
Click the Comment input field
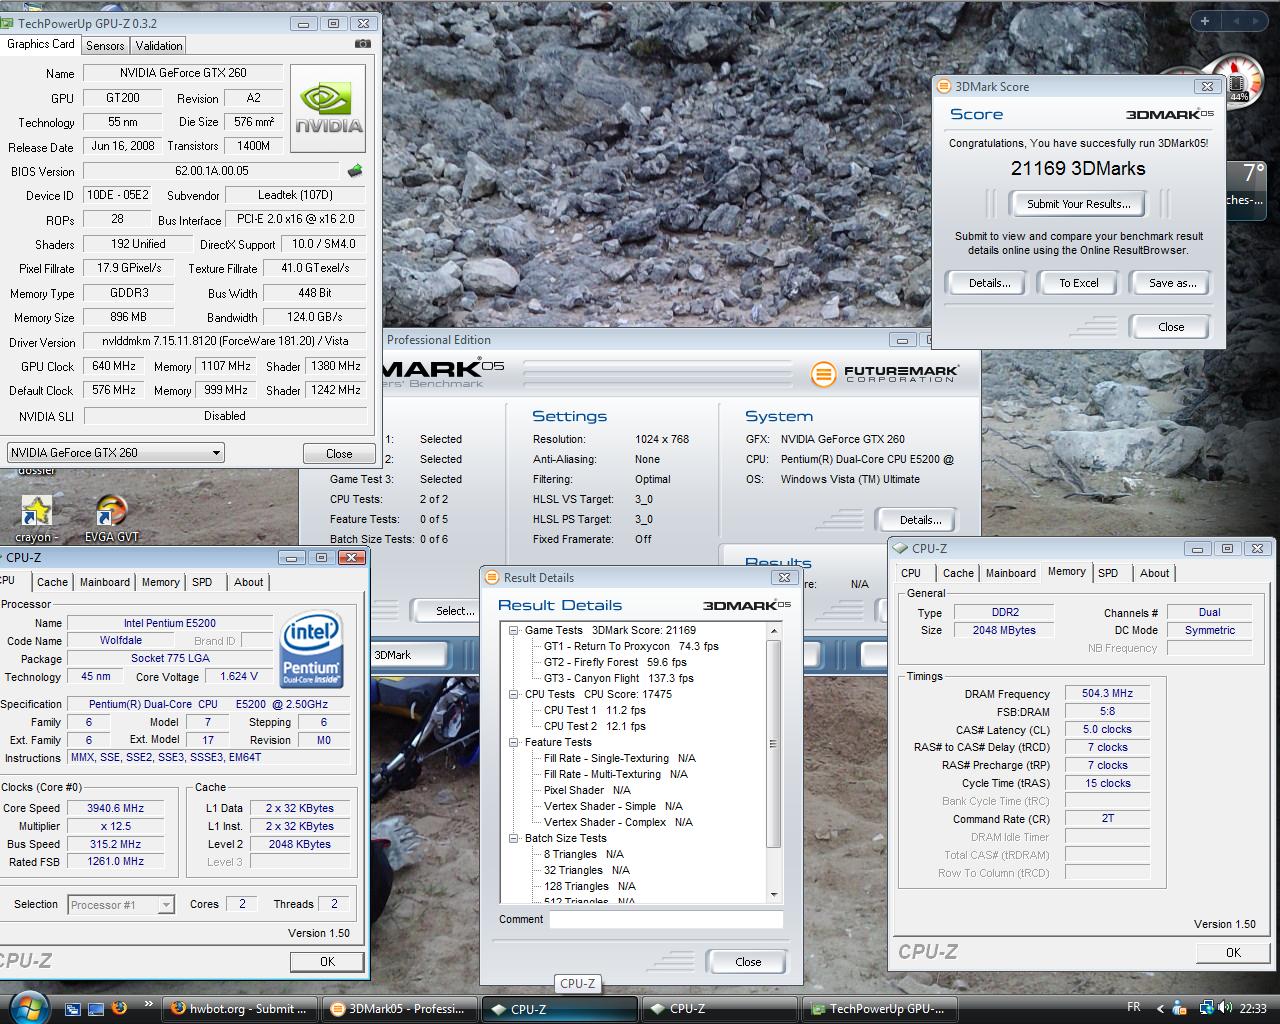tap(666, 919)
